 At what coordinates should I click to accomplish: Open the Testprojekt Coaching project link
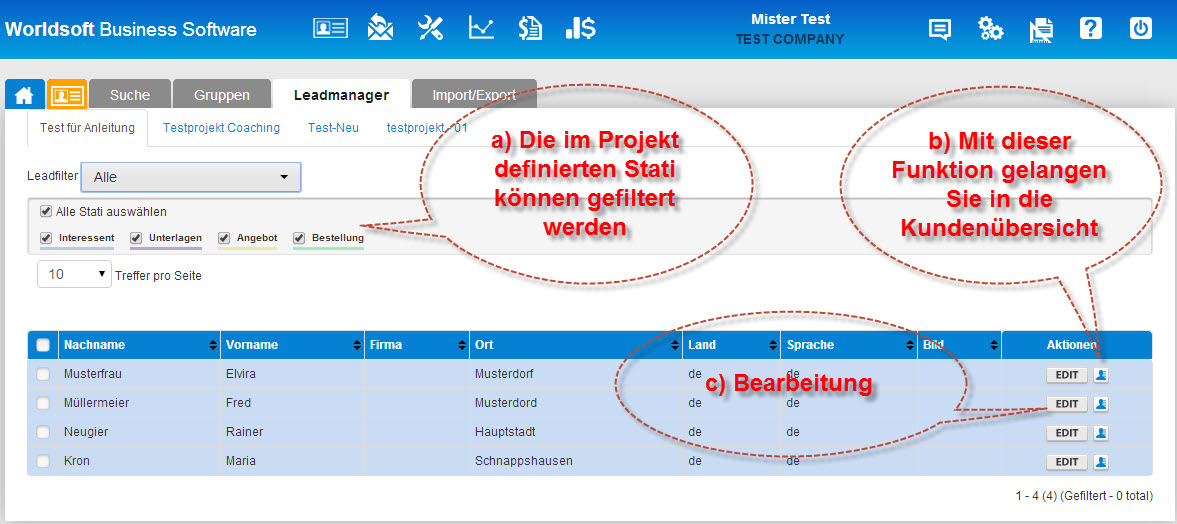[221, 128]
